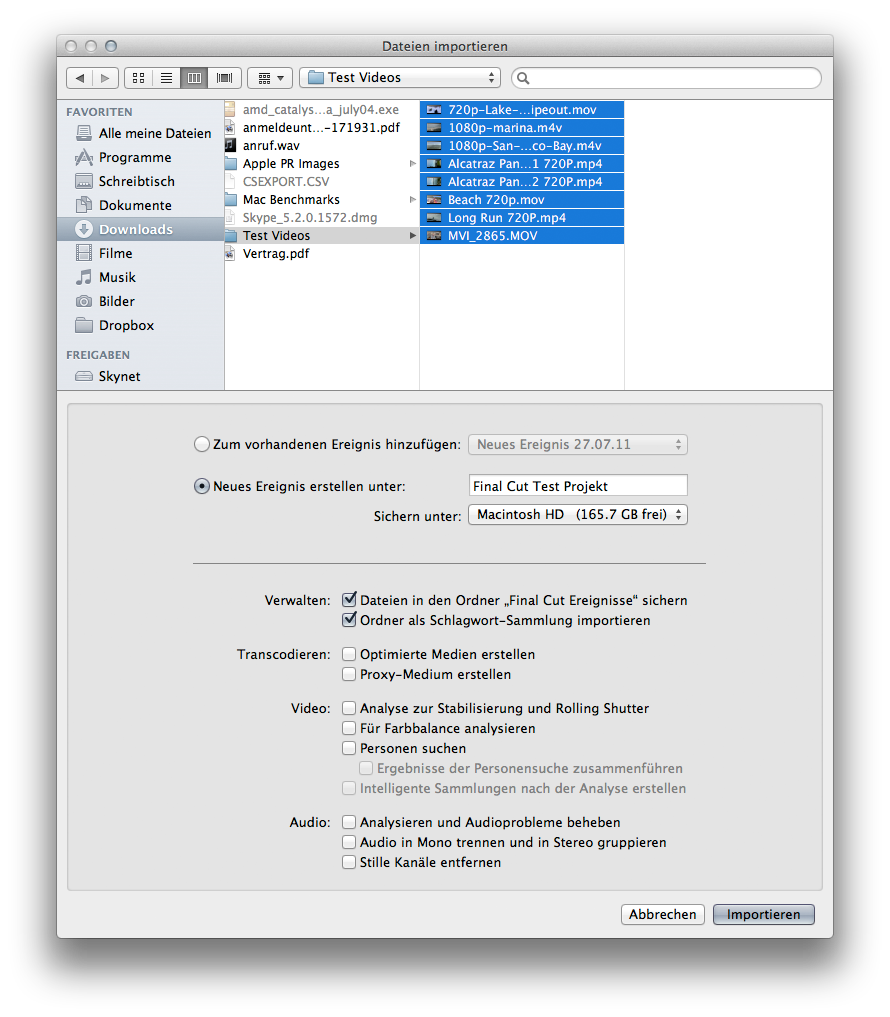The width and height of the screenshot is (890, 1017).
Task: Open the Test Videos path popup
Action: pyautogui.click(x=400, y=78)
